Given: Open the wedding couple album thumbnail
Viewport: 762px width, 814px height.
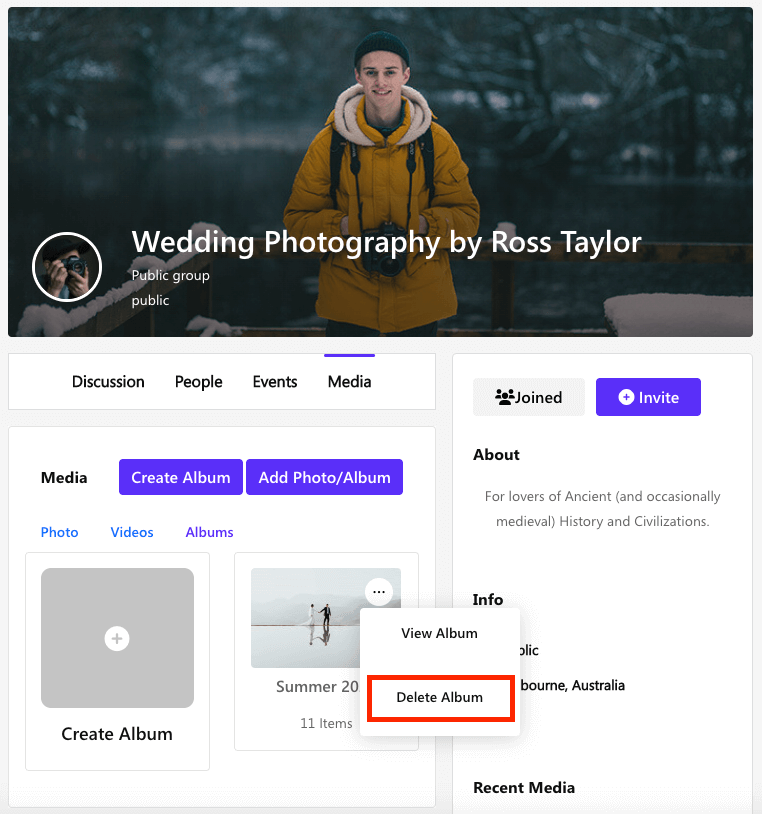Looking at the screenshot, I should [x=305, y=618].
